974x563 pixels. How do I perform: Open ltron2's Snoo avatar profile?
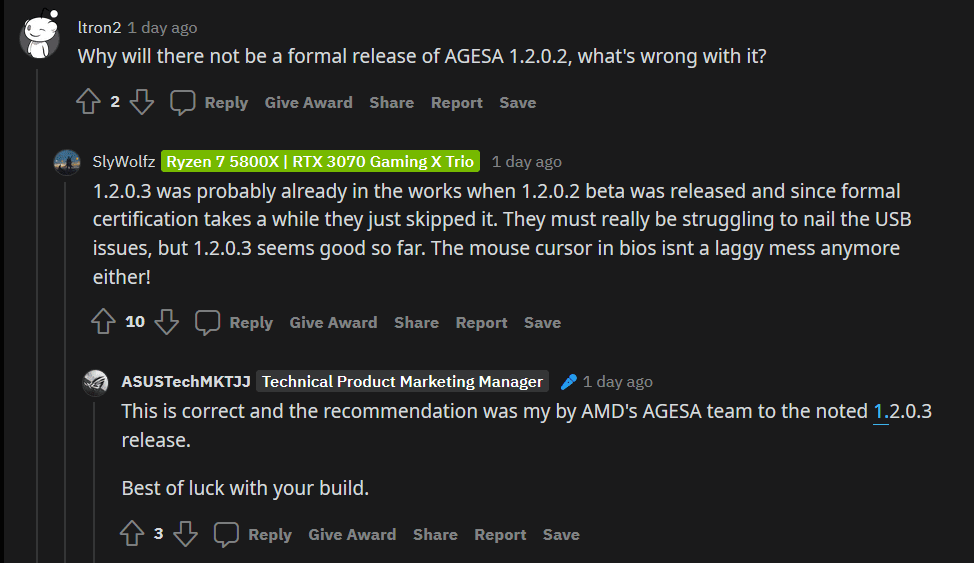(x=38, y=38)
